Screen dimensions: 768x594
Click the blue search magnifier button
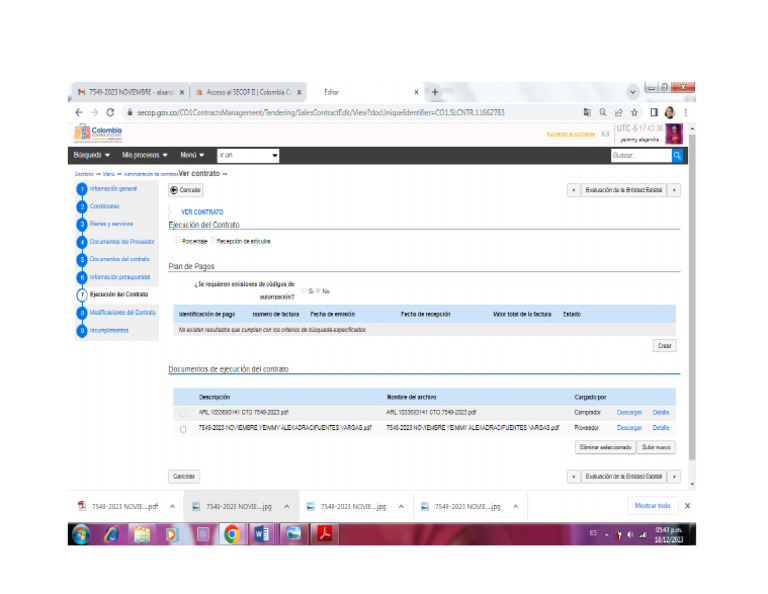point(677,155)
